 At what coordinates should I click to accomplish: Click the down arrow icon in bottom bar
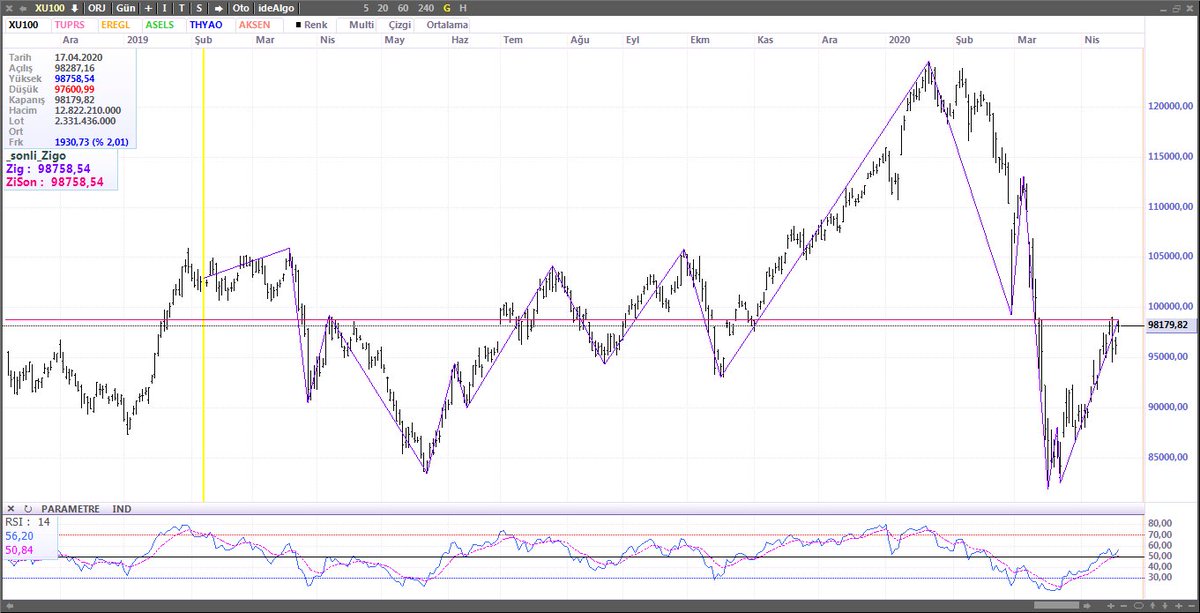(1165, 606)
